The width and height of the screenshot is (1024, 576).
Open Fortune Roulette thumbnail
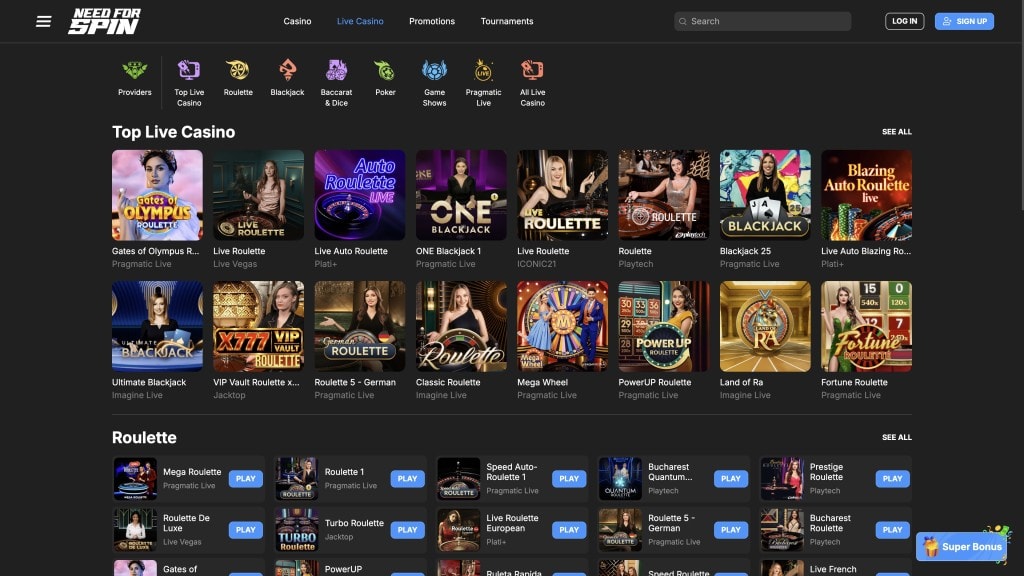point(867,327)
